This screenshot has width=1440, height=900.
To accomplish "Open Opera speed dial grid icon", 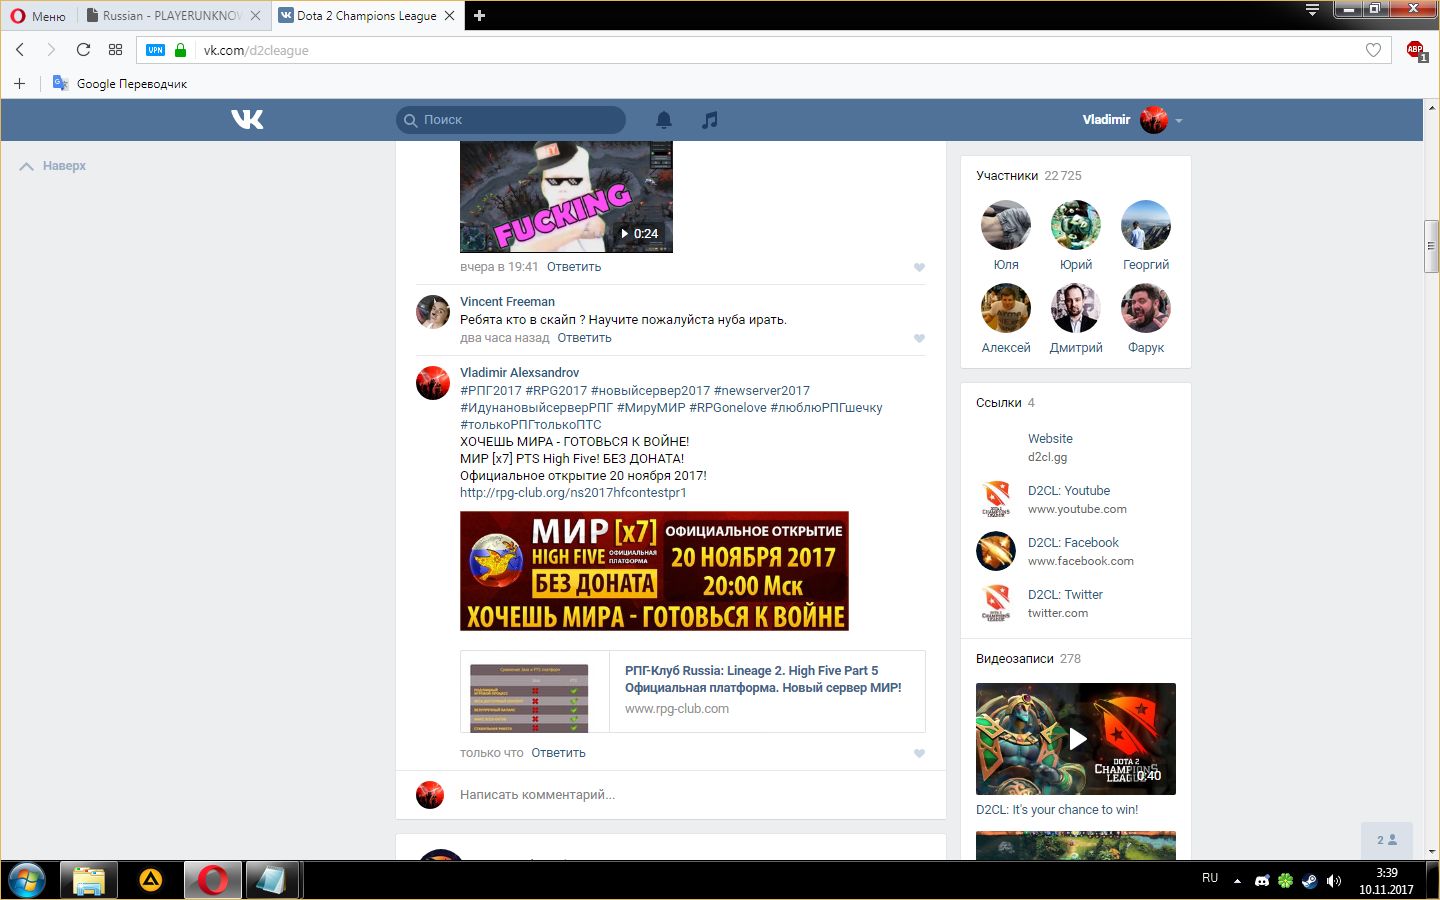I will coord(115,50).
